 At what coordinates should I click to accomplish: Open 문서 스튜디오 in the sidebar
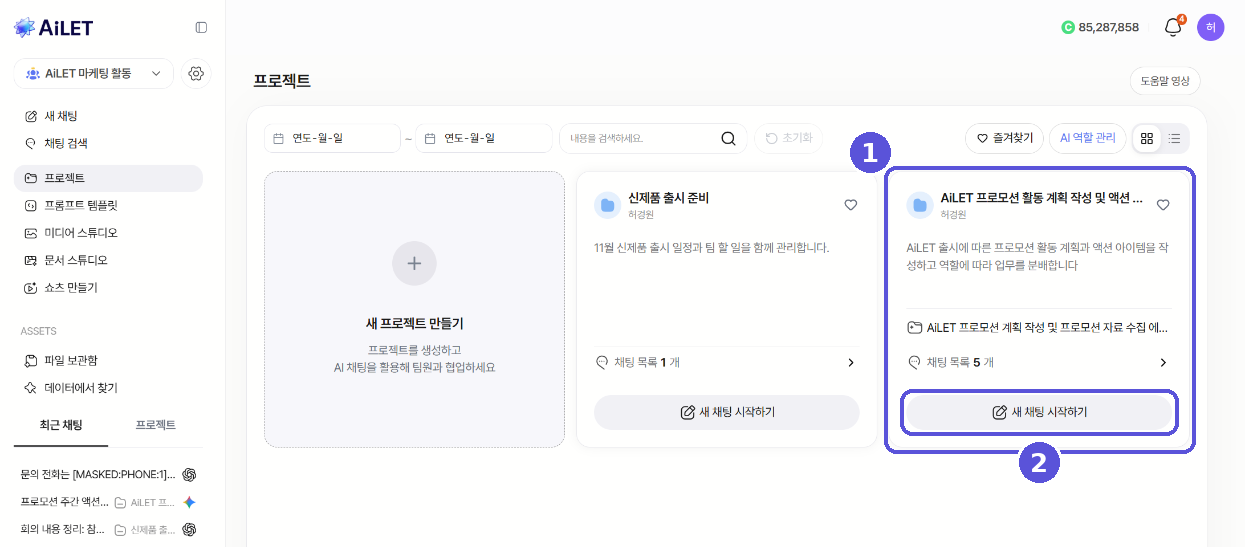tap(108, 260)
